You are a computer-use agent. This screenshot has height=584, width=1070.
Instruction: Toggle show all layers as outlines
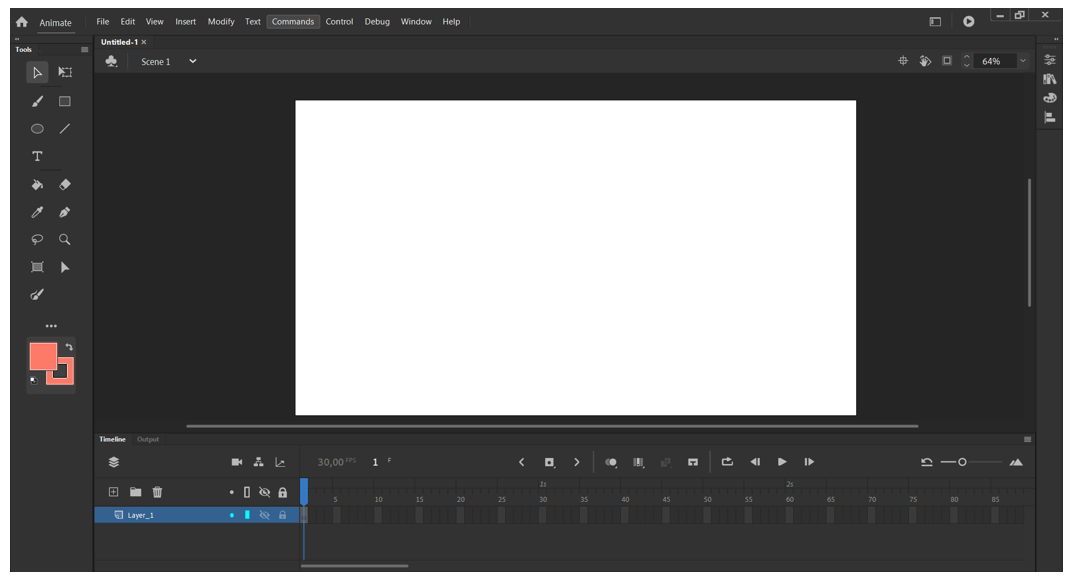[x=247, y=492]
